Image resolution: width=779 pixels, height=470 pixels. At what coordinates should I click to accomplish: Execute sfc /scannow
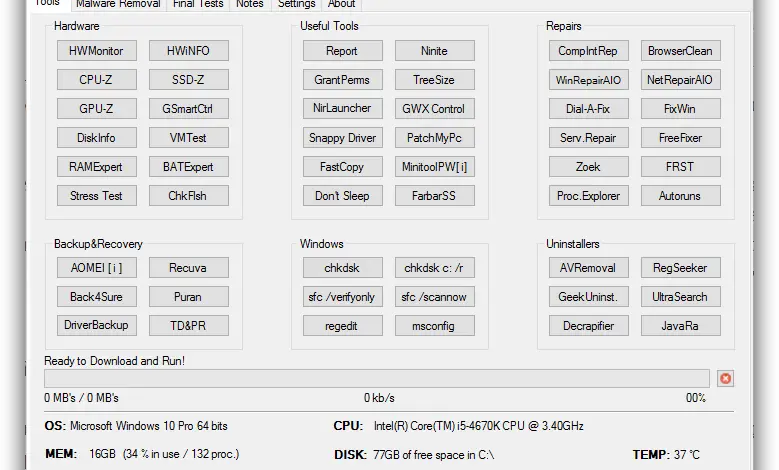(x=434, y=297)
